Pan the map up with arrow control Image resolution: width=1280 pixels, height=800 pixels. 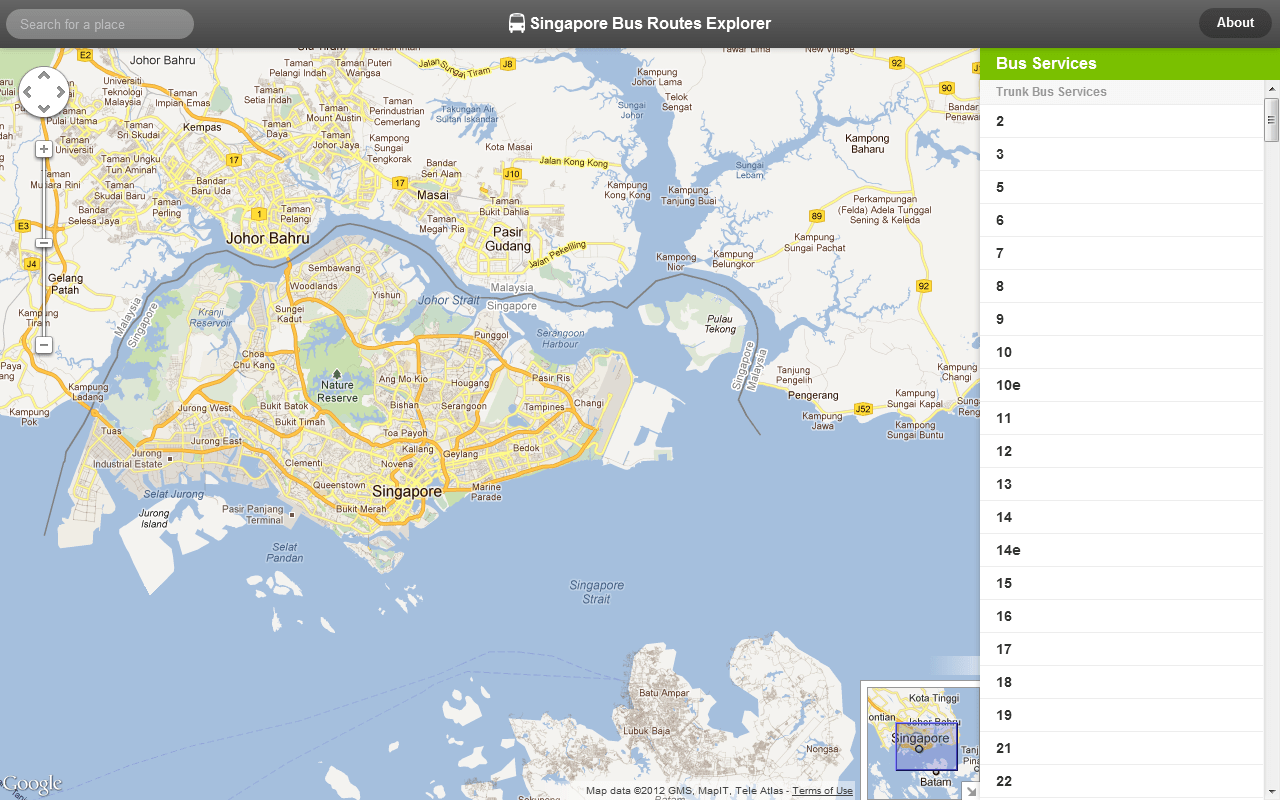44,76
